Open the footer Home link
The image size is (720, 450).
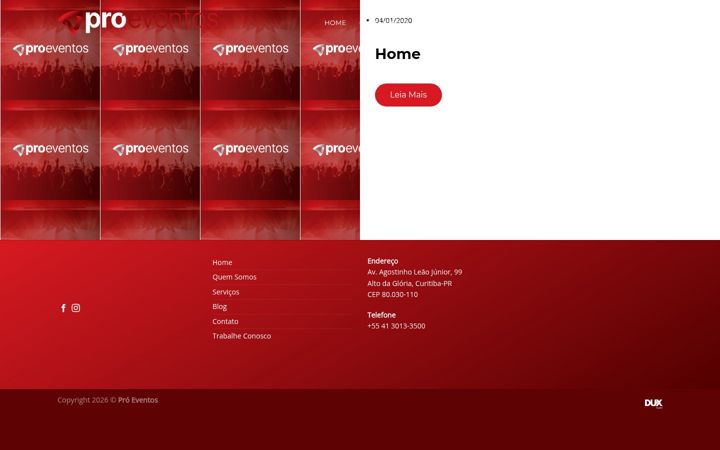coord(222,263)
